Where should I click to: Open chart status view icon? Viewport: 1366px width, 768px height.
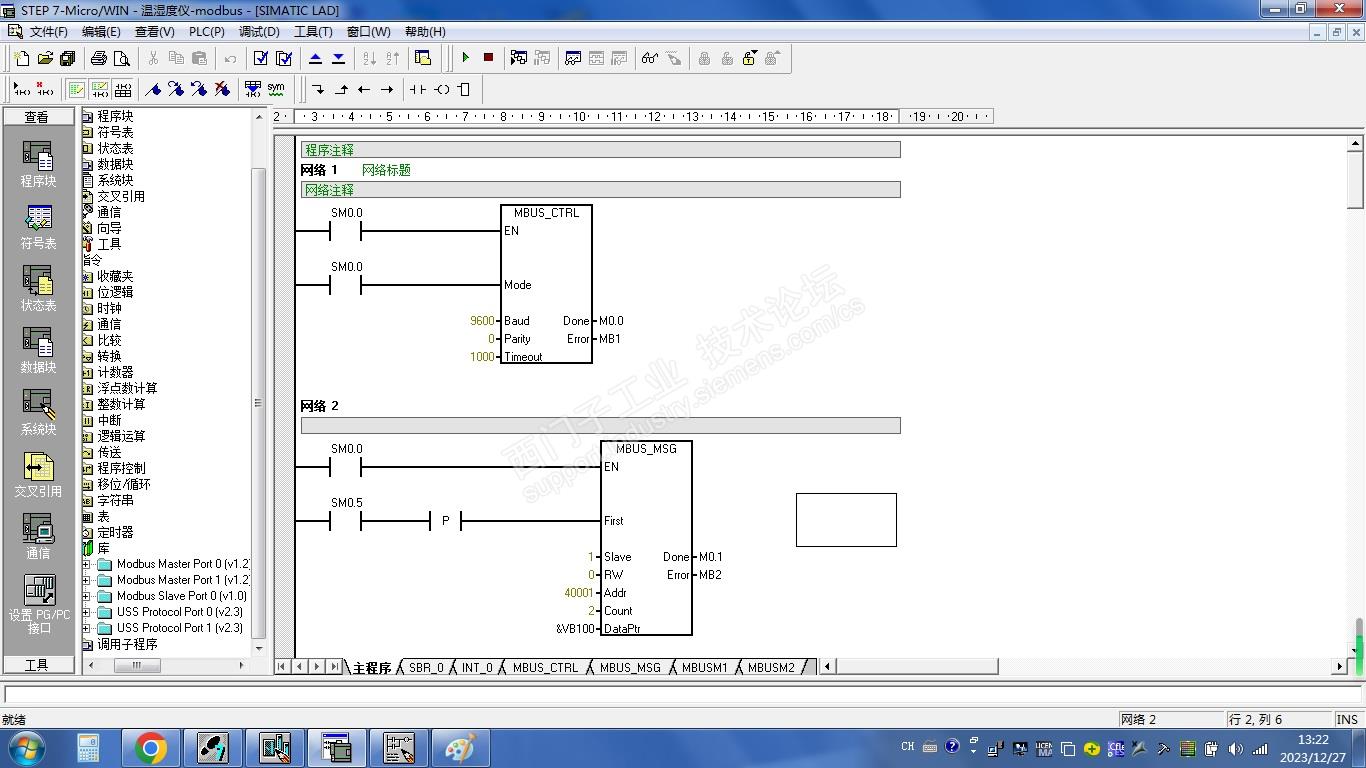573,58
